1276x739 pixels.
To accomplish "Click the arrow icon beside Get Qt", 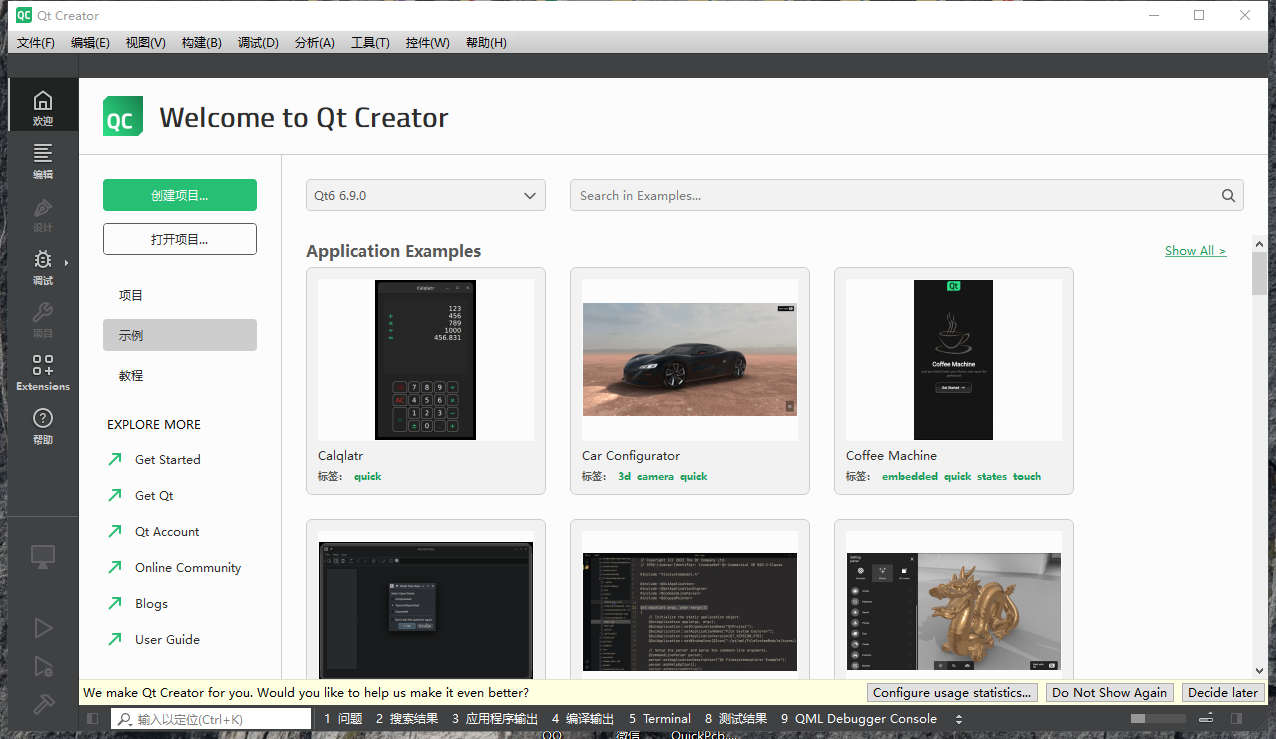I will pyautogui.click(x=115, y=496).
